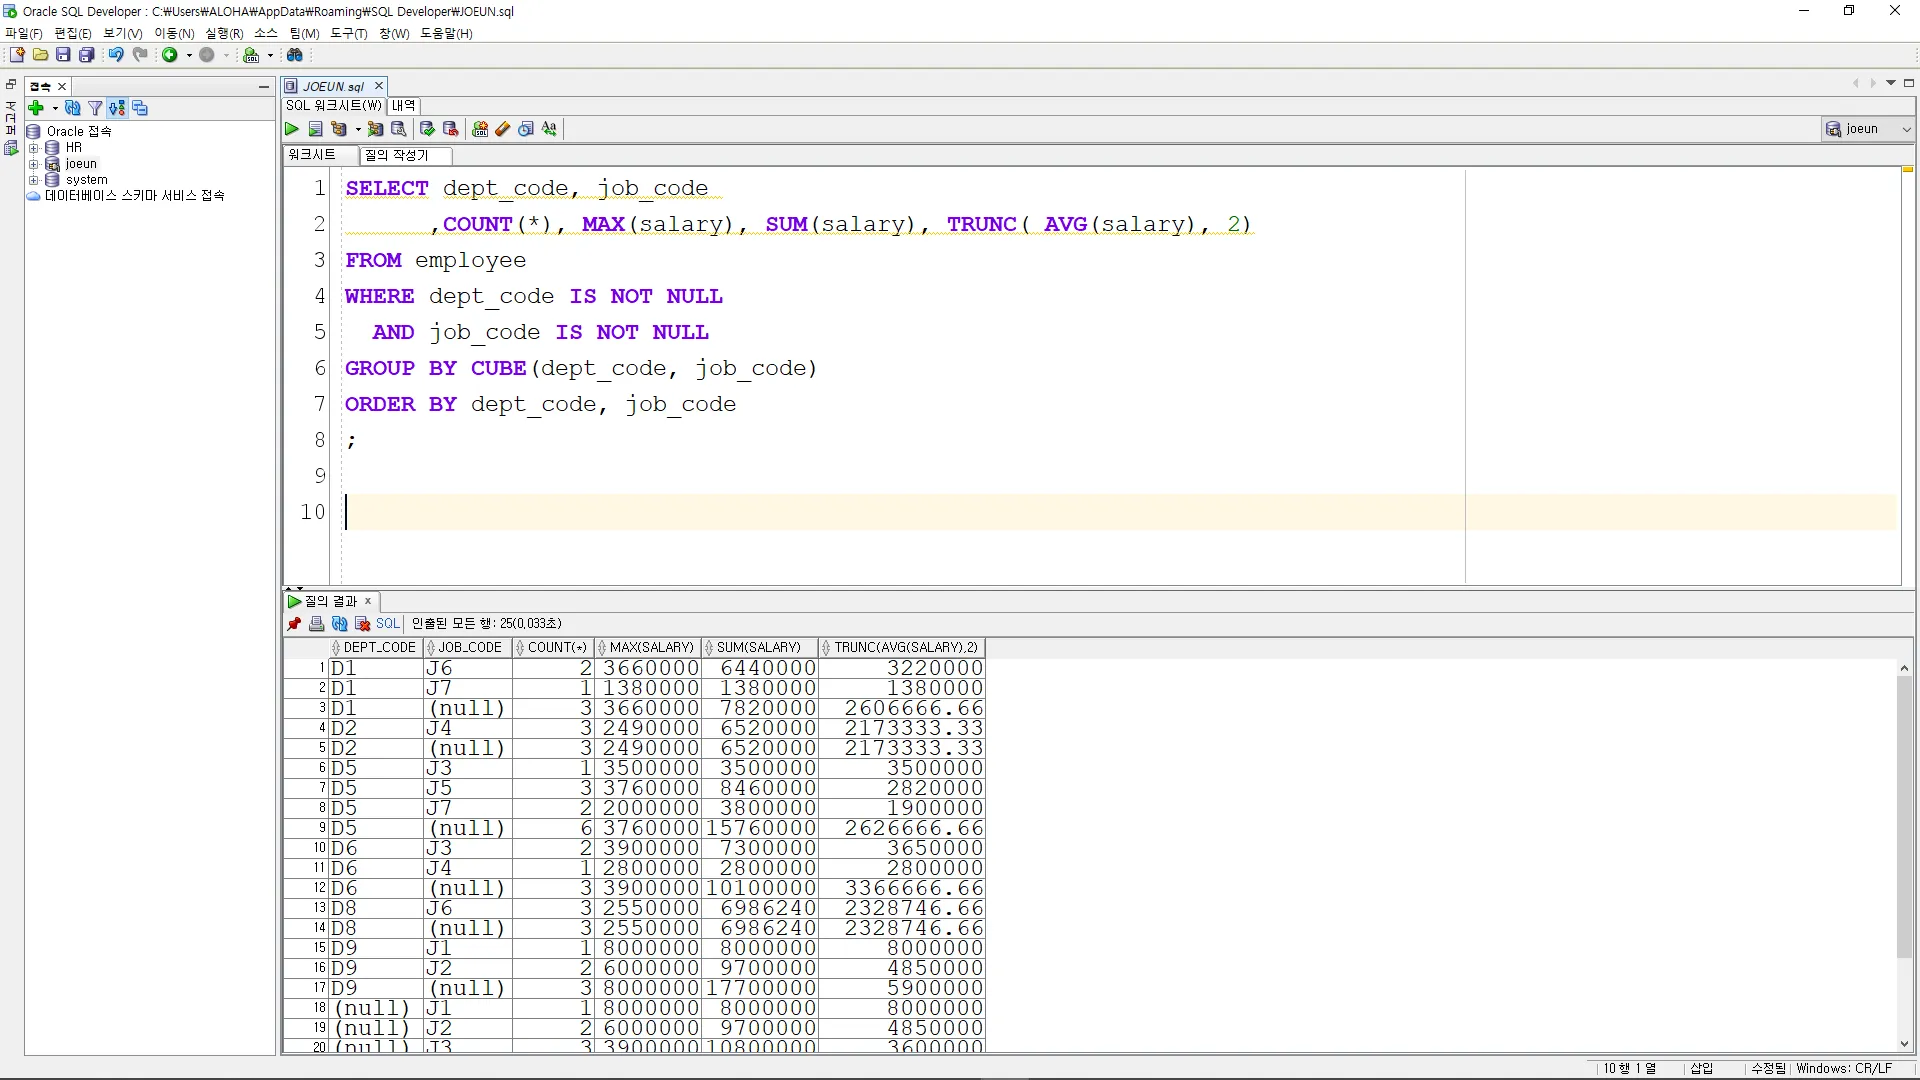Toggle the connection tree sort icon
Image resolution: width=1920 pixels, height=1080 pixels.
[x=117, y=108]
